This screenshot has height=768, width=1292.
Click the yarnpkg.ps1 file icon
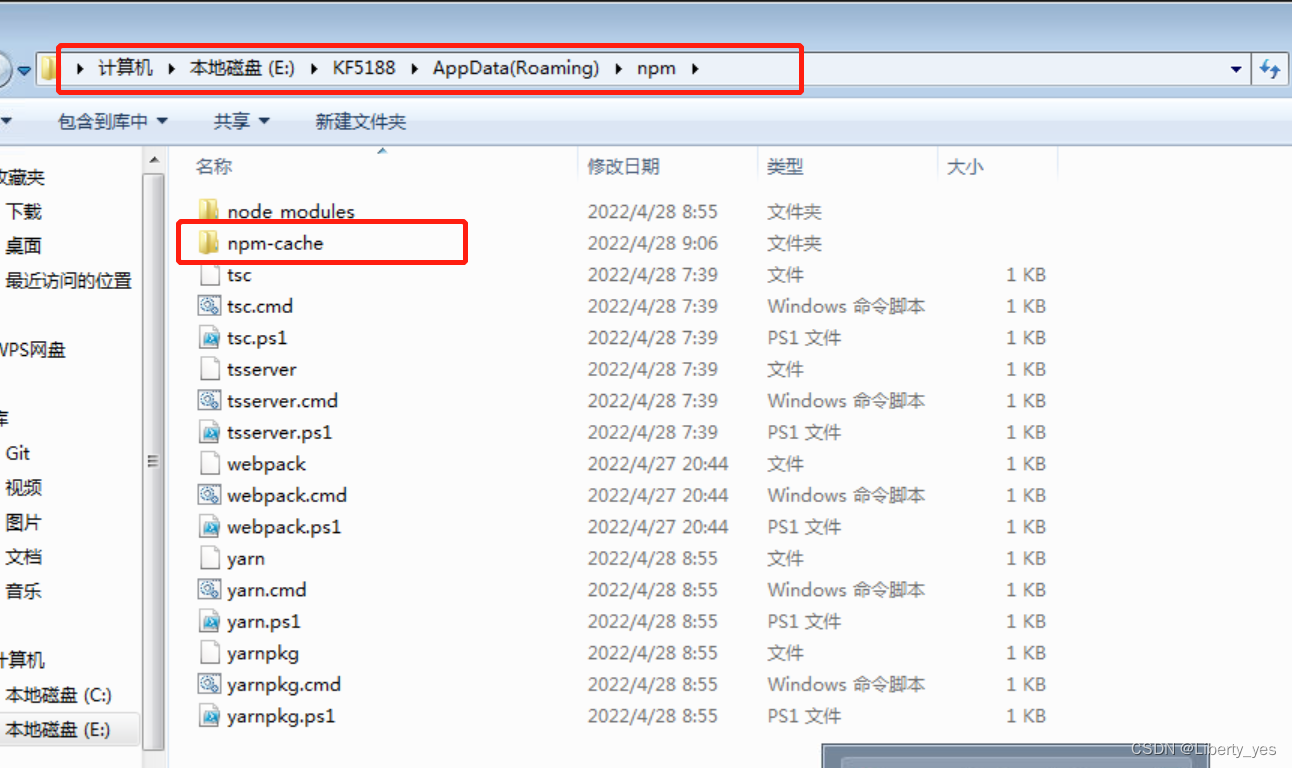[x=209, y=716]
